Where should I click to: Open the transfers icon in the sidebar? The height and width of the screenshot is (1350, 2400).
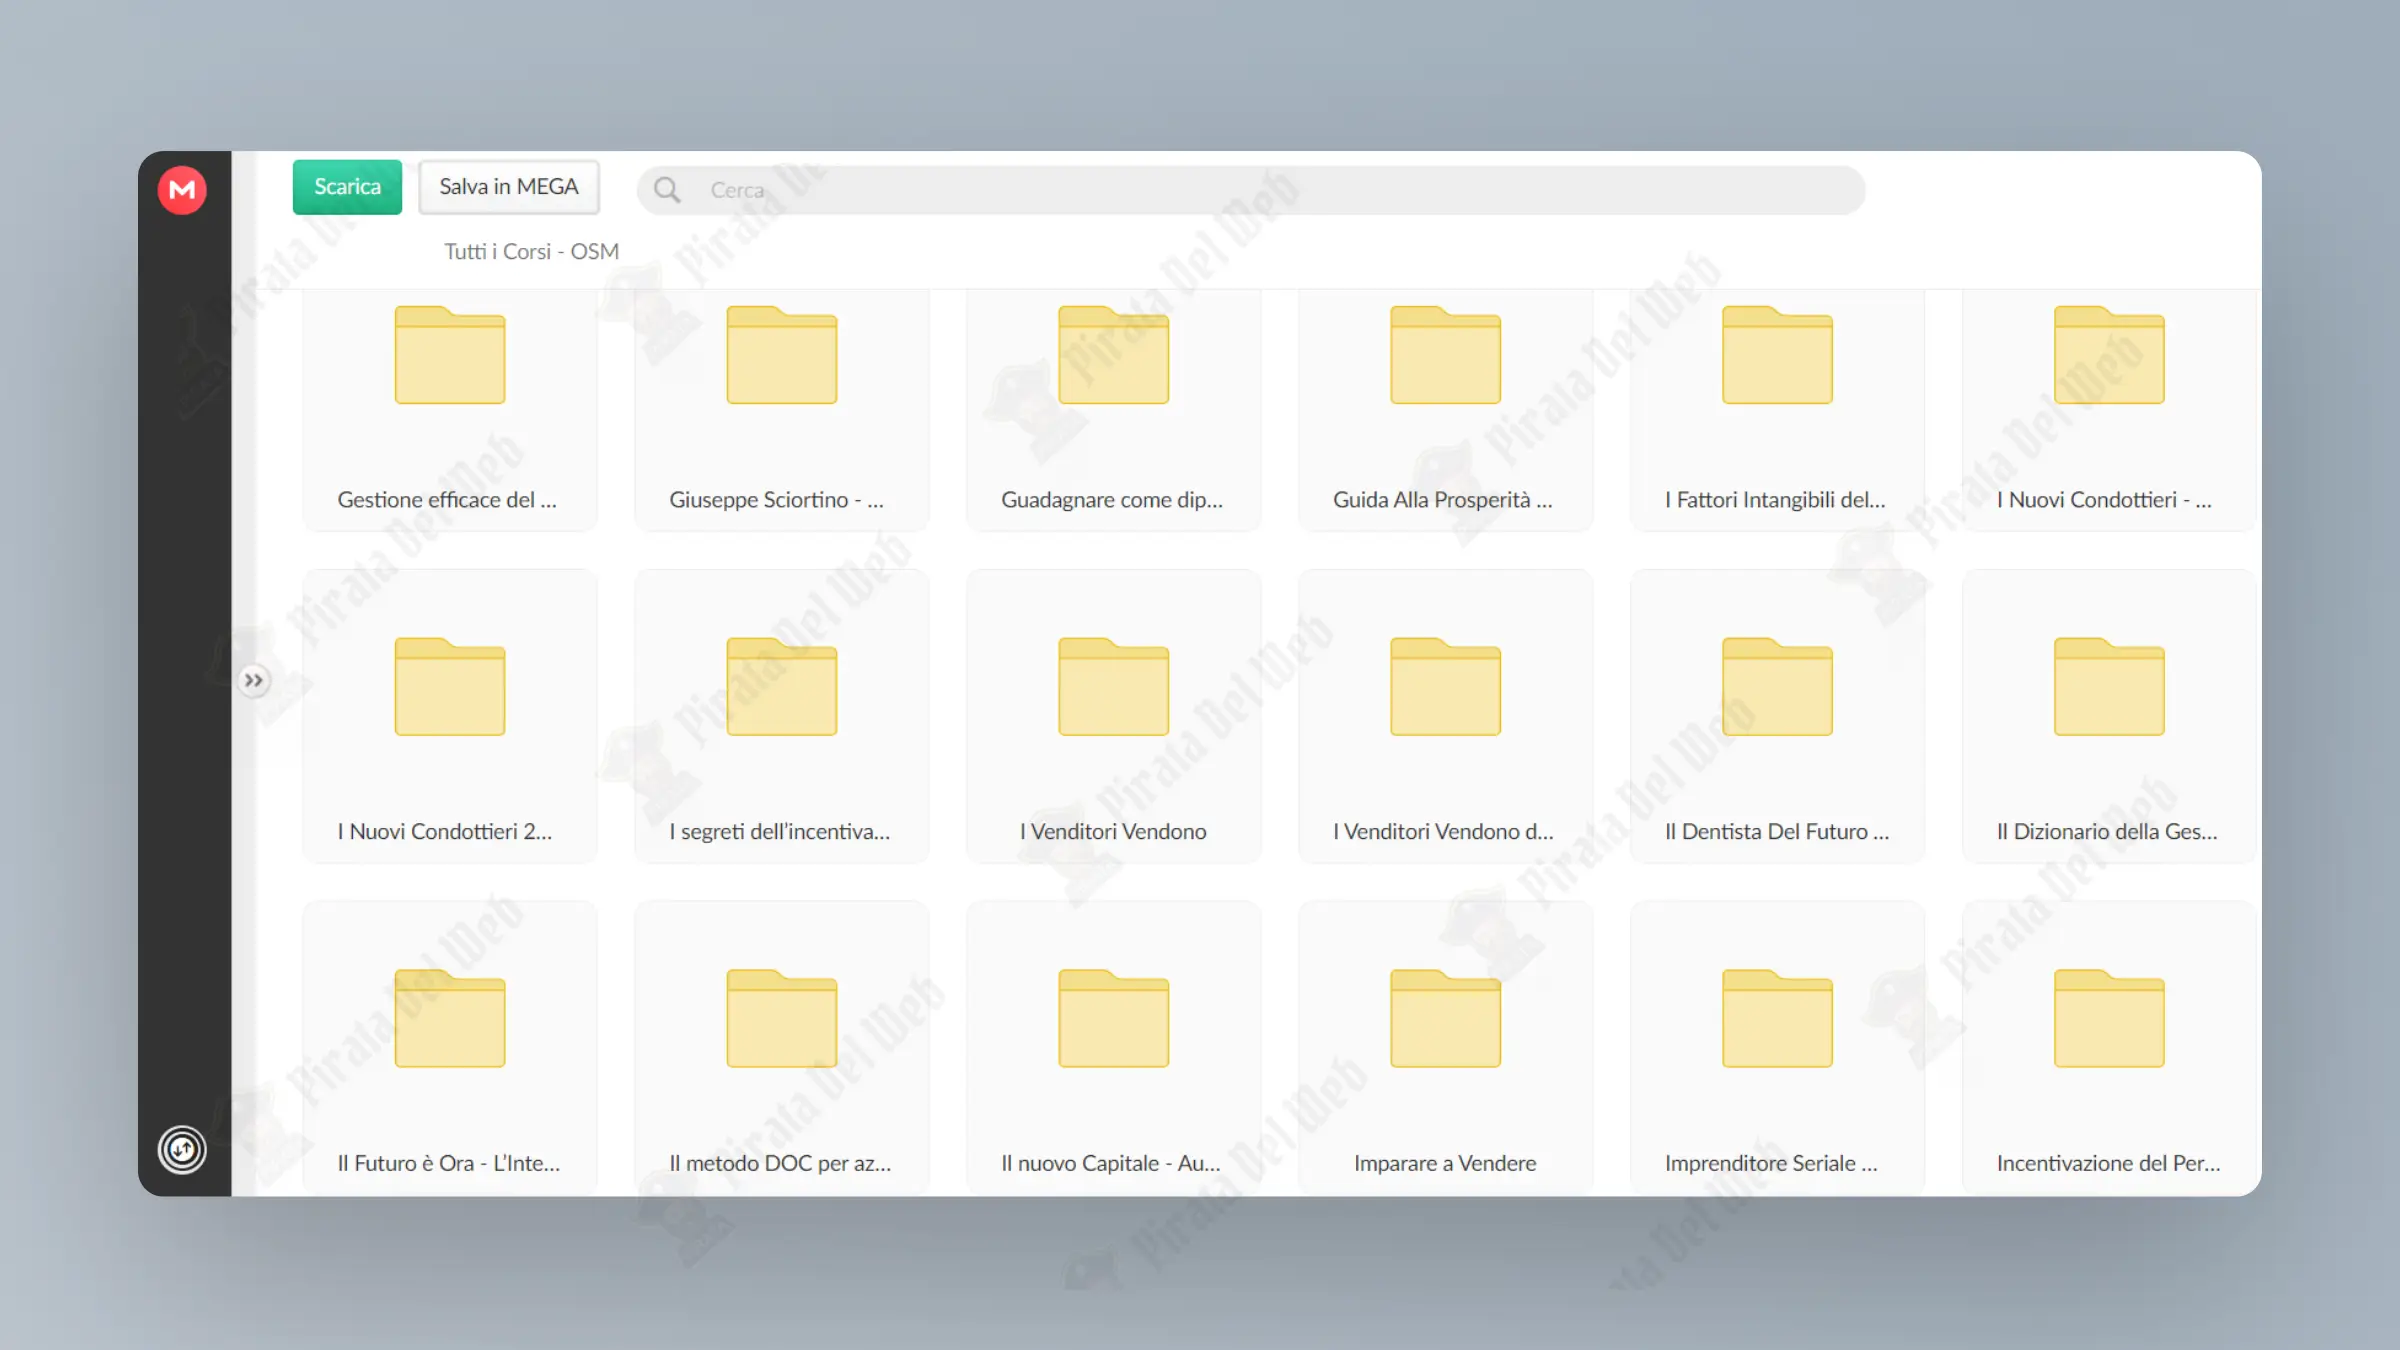(182, 1149)
